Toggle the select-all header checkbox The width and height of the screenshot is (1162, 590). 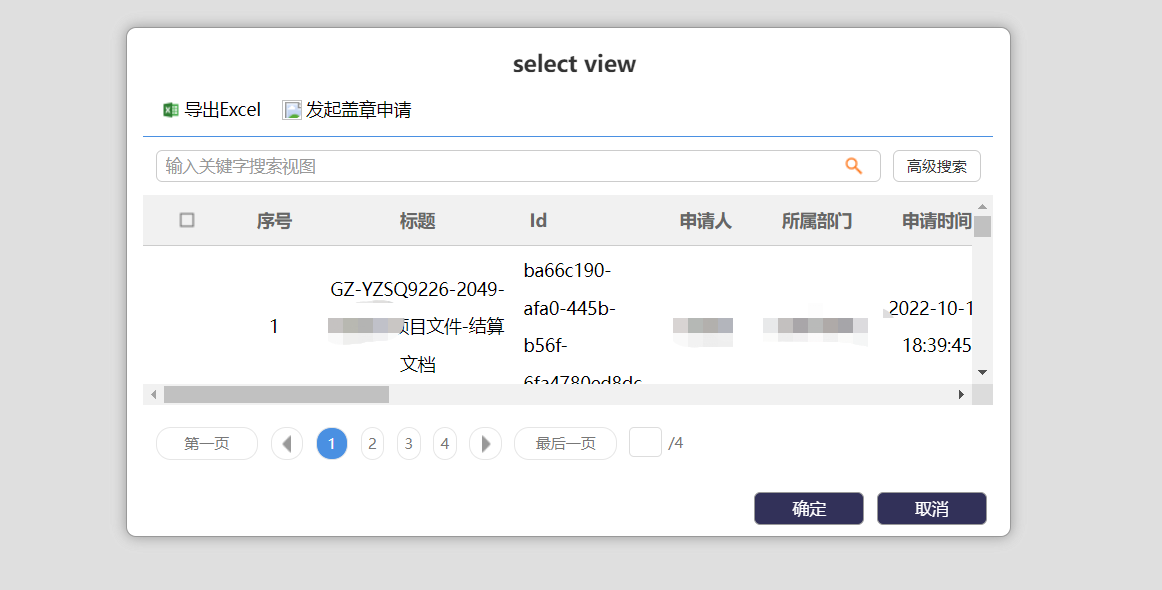click(187, 220)
